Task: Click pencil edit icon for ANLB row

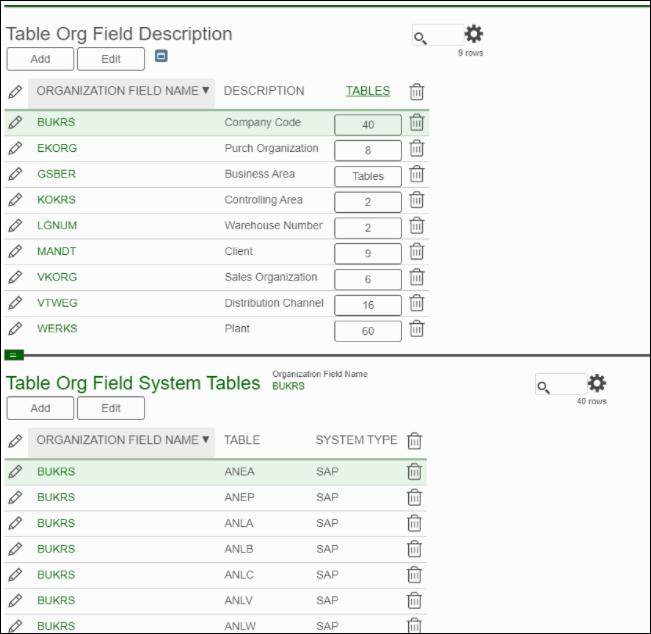Action: pyautogui.click(x=15, y=549)
